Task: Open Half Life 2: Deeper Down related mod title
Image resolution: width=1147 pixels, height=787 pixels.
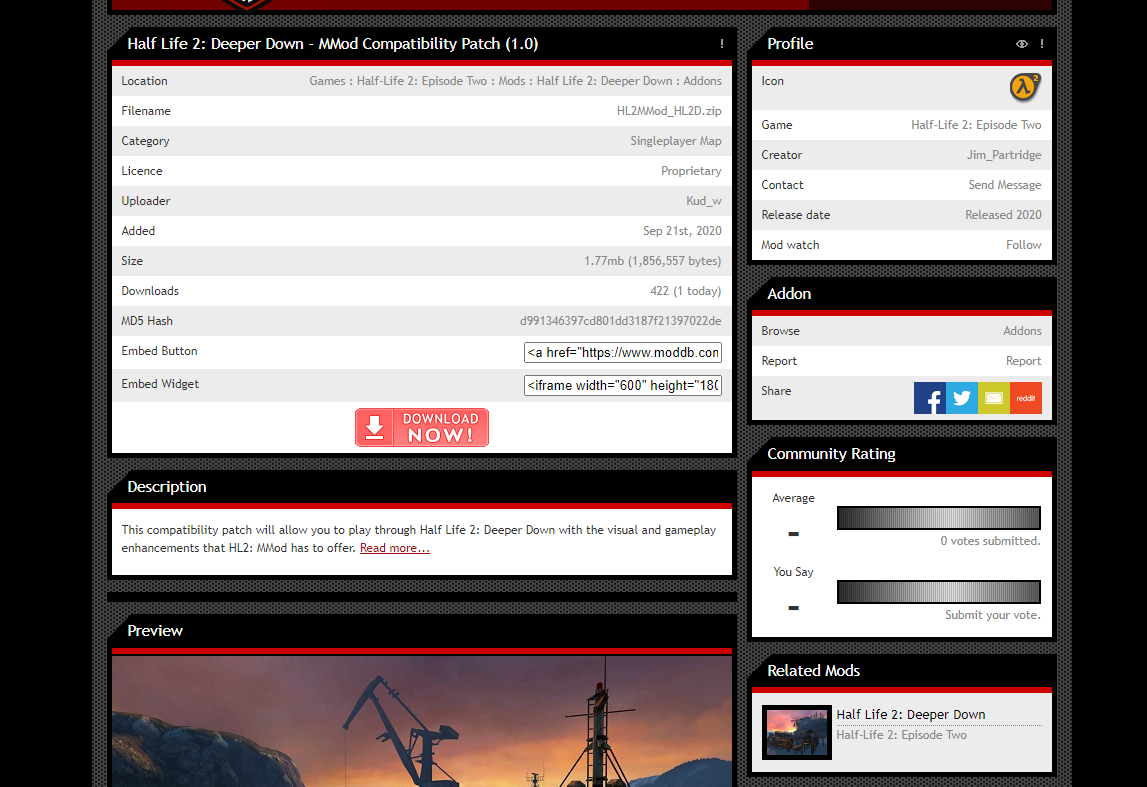Action: click(x=911, y=715)
